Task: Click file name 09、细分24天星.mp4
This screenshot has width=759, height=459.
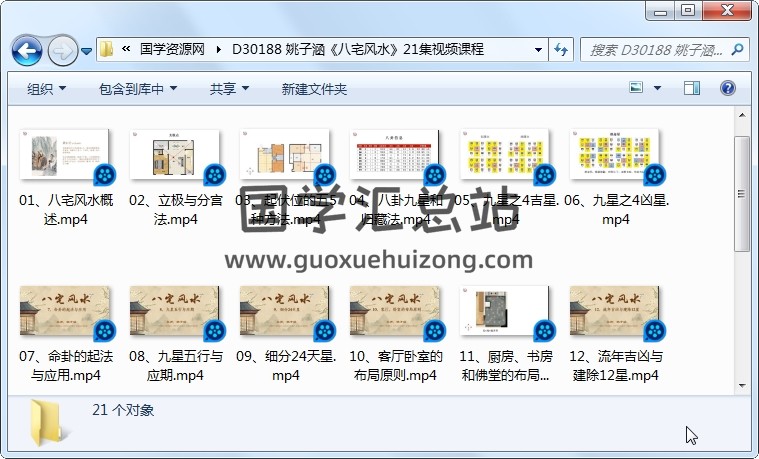Action: pyautogui.click(x=286, y=366)
